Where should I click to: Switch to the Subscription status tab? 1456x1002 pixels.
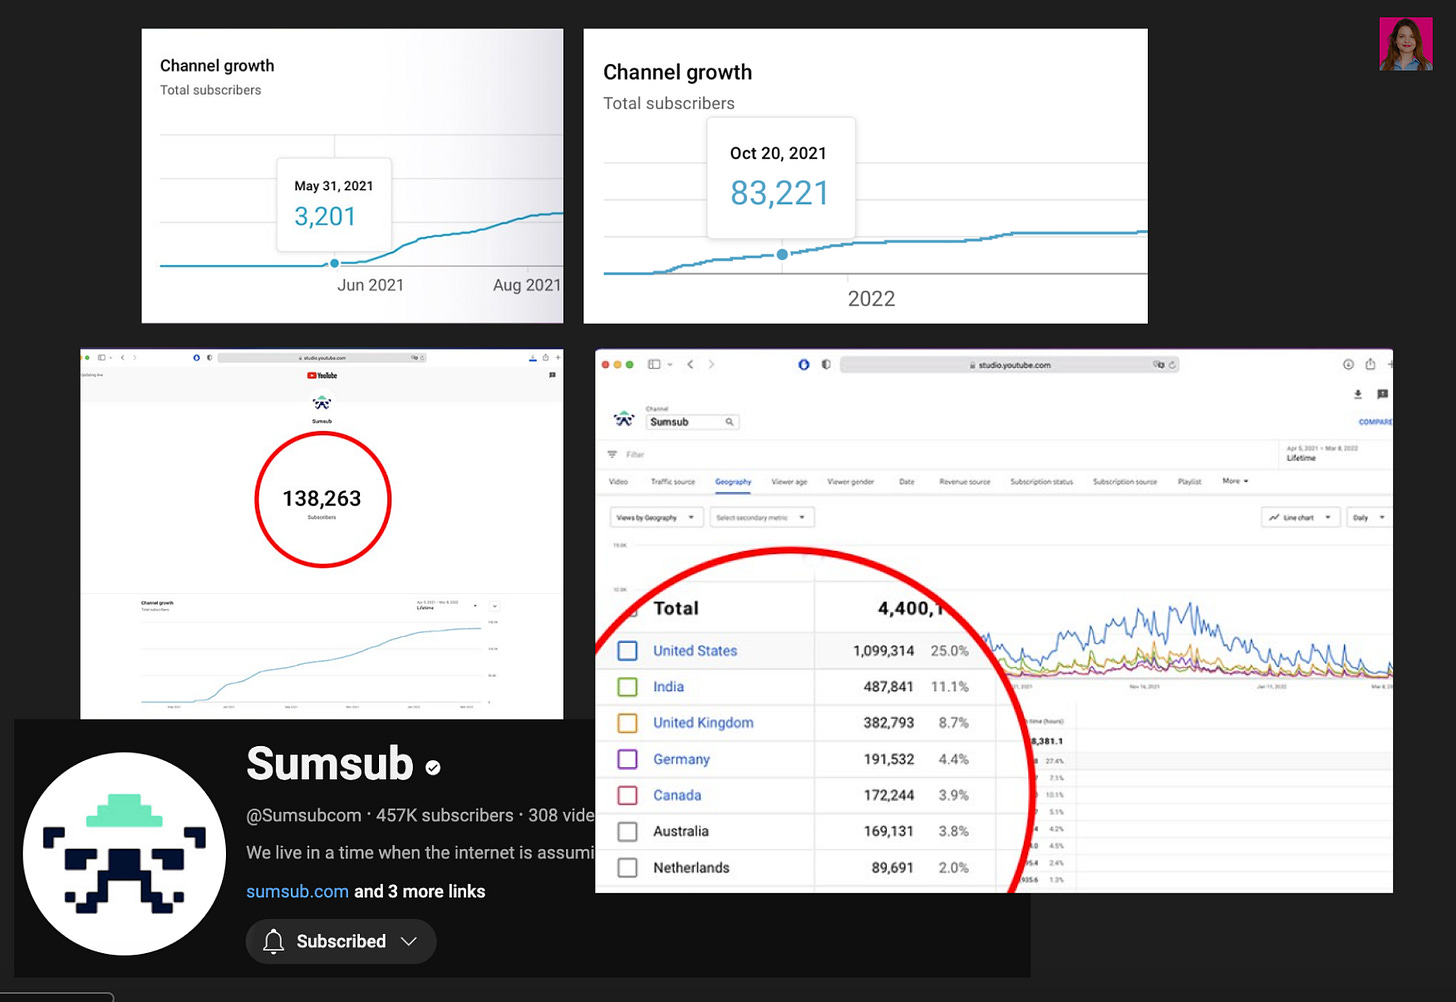1041,482
